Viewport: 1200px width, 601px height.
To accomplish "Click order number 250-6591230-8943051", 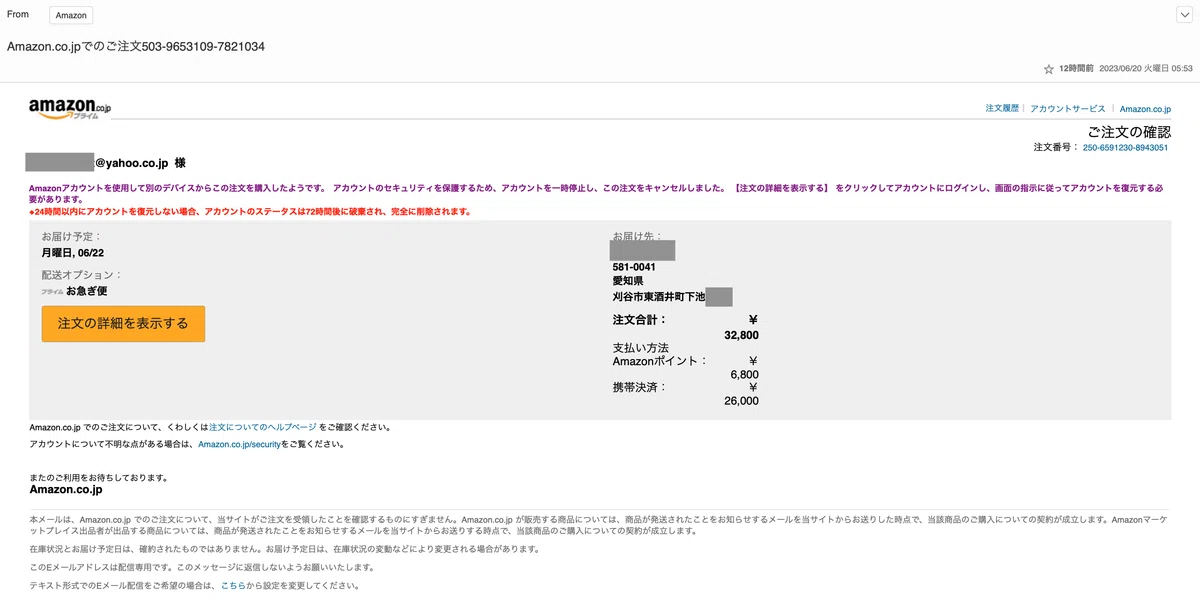I will pyautogui.click(x=1125, y=147).
